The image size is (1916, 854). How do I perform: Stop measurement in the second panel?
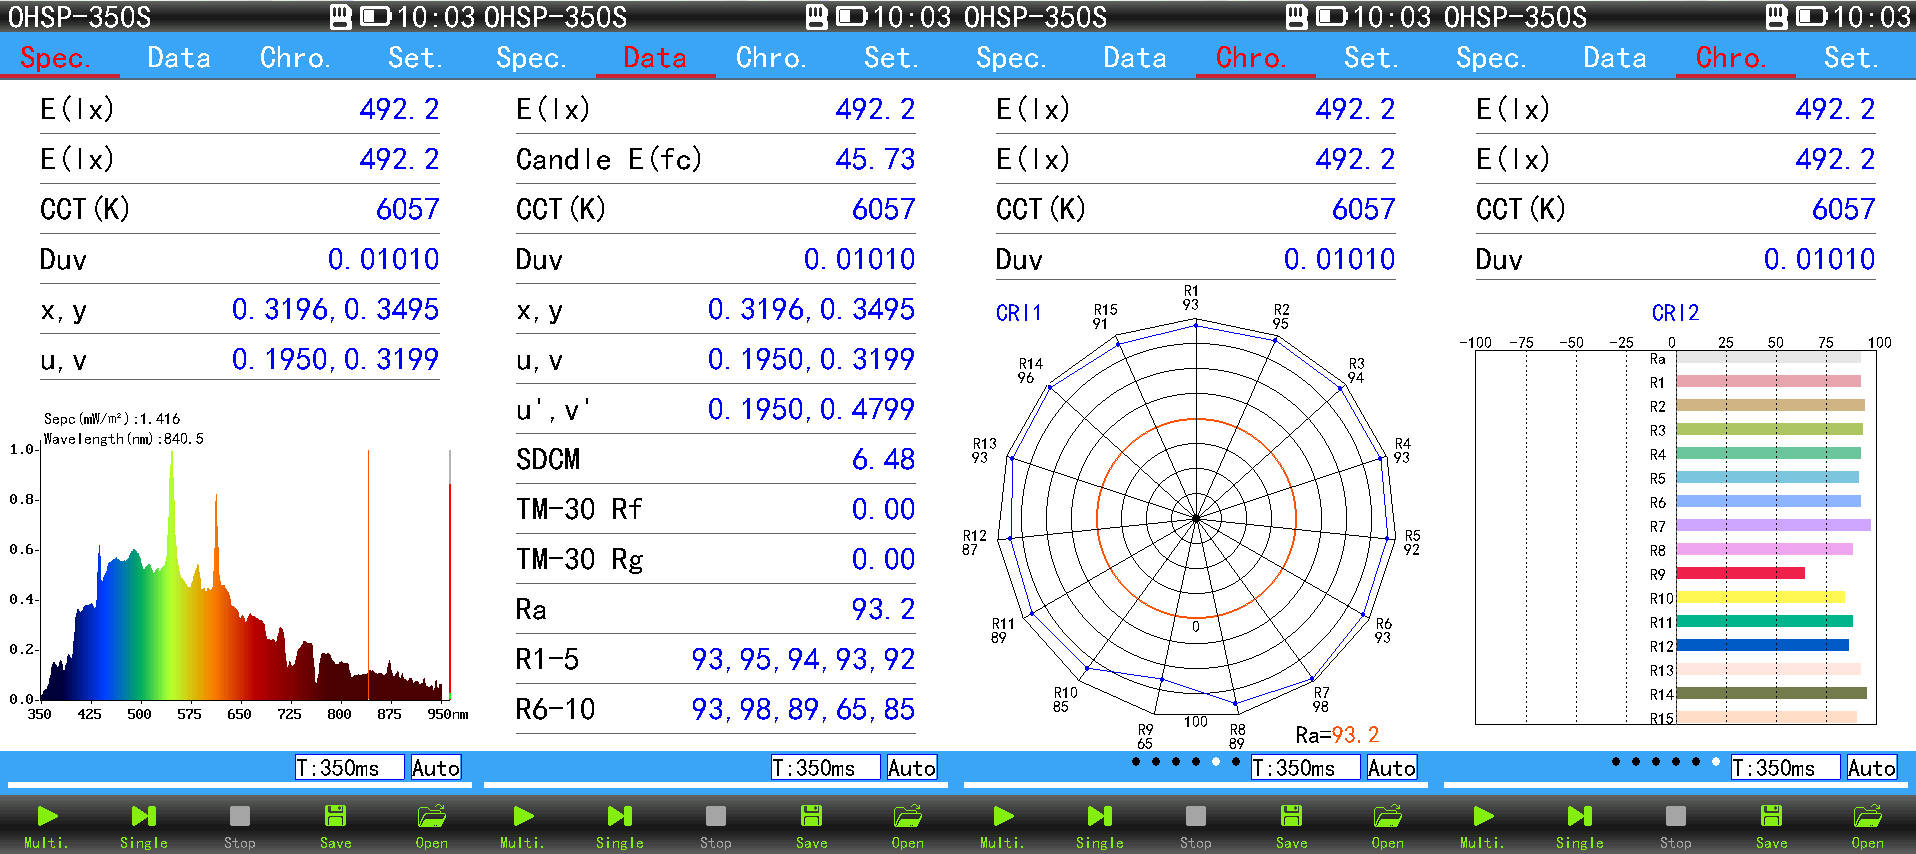click(x=716, y=826)
